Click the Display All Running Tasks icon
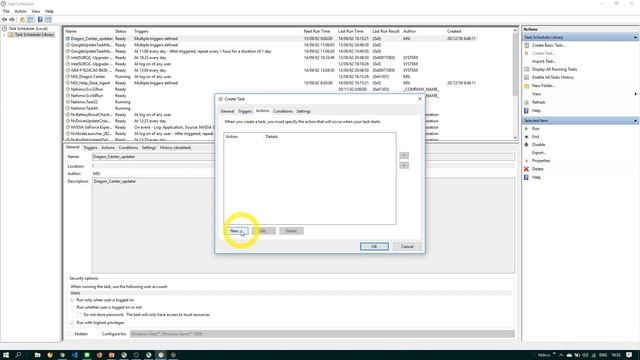640x360 pixels. [527, 69]
